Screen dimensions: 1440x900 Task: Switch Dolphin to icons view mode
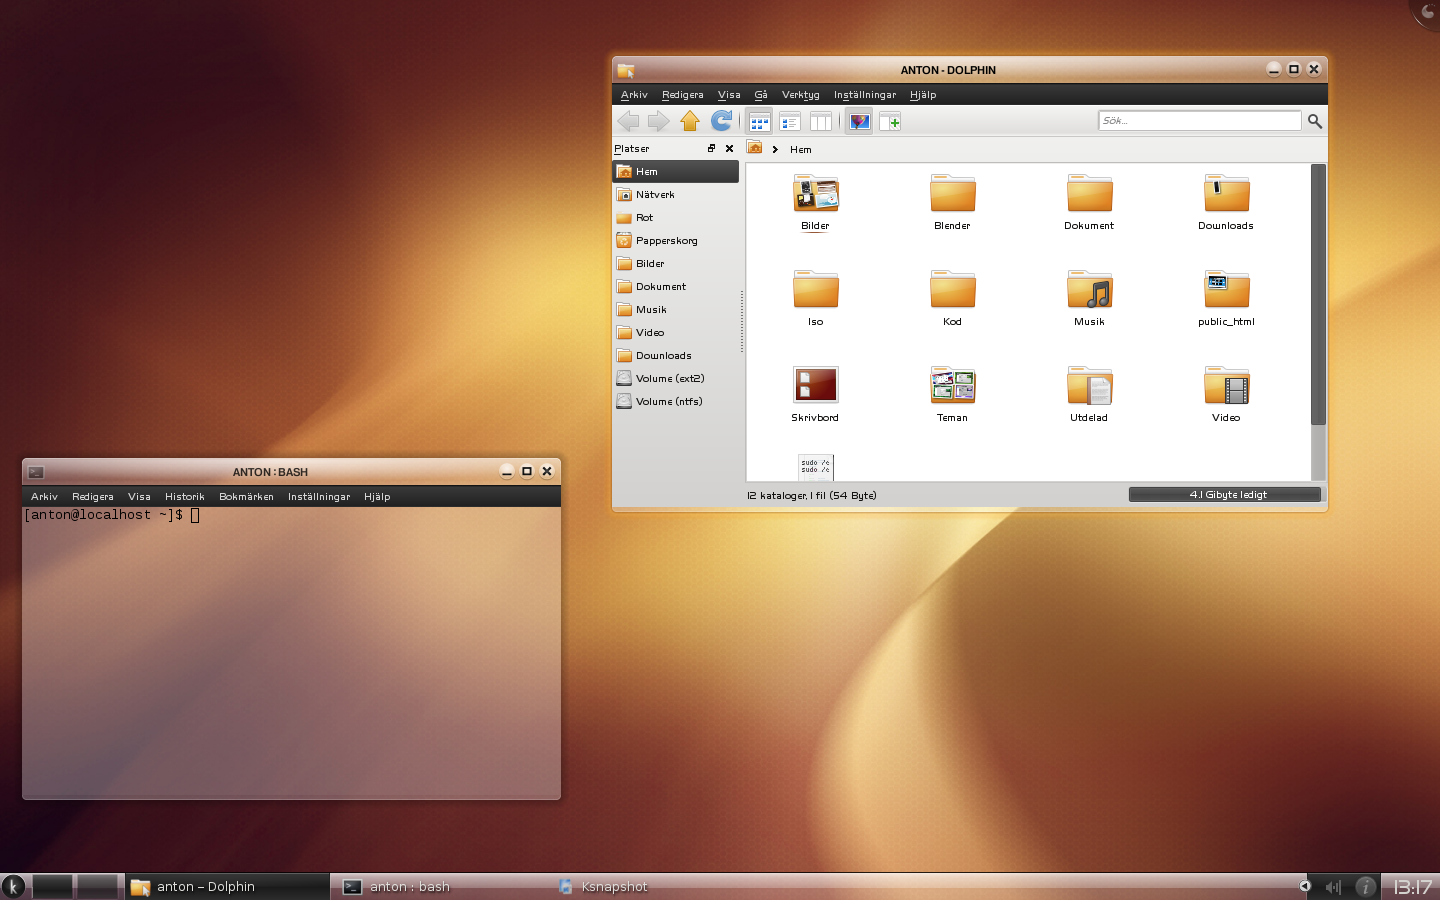click(x=759, y=122)
